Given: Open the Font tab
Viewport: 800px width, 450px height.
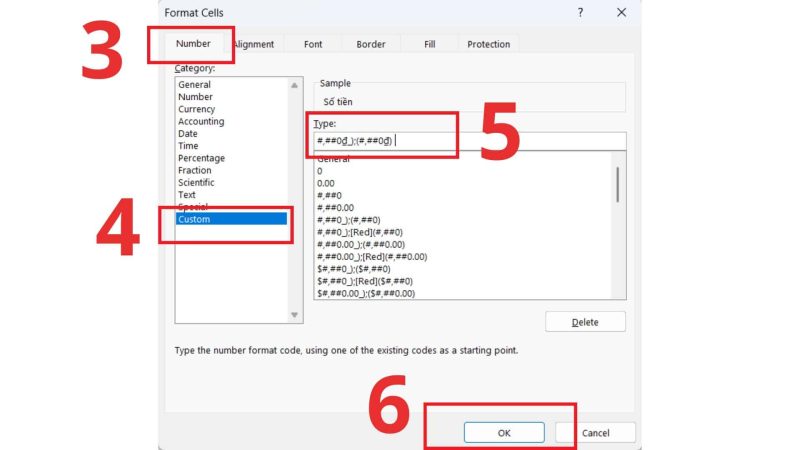Looking at the screenshot, I should (x=313, y=44).
